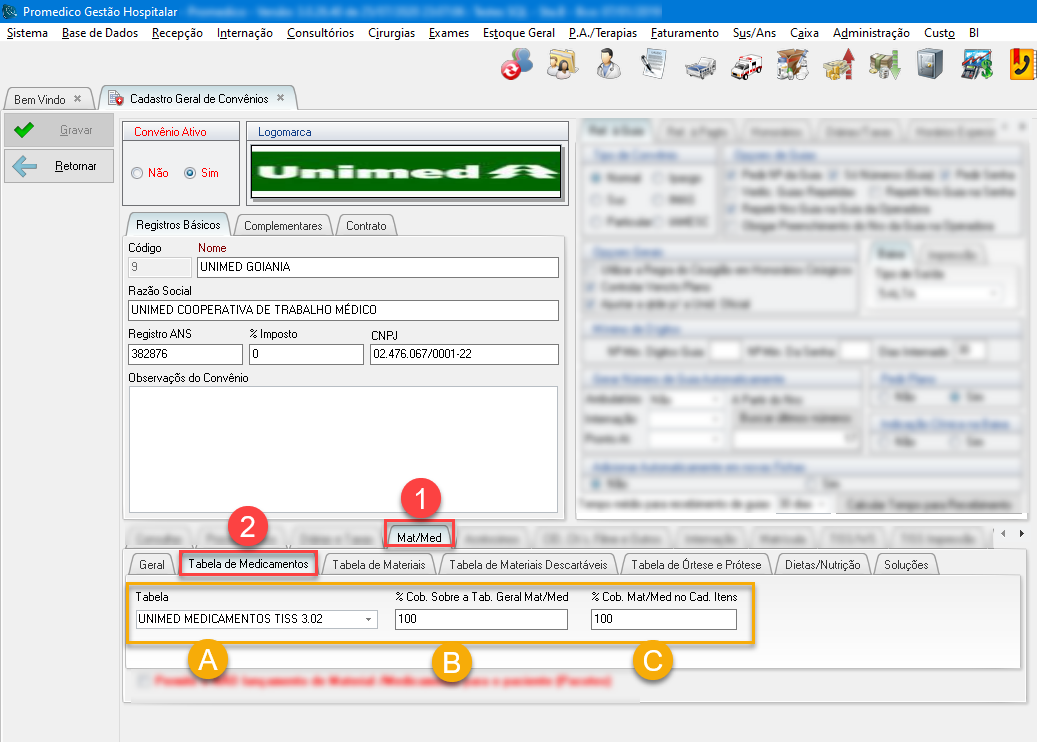Open the Complementares tab
The width and height of the screenshot is (1037, 742).
[283, 226]
